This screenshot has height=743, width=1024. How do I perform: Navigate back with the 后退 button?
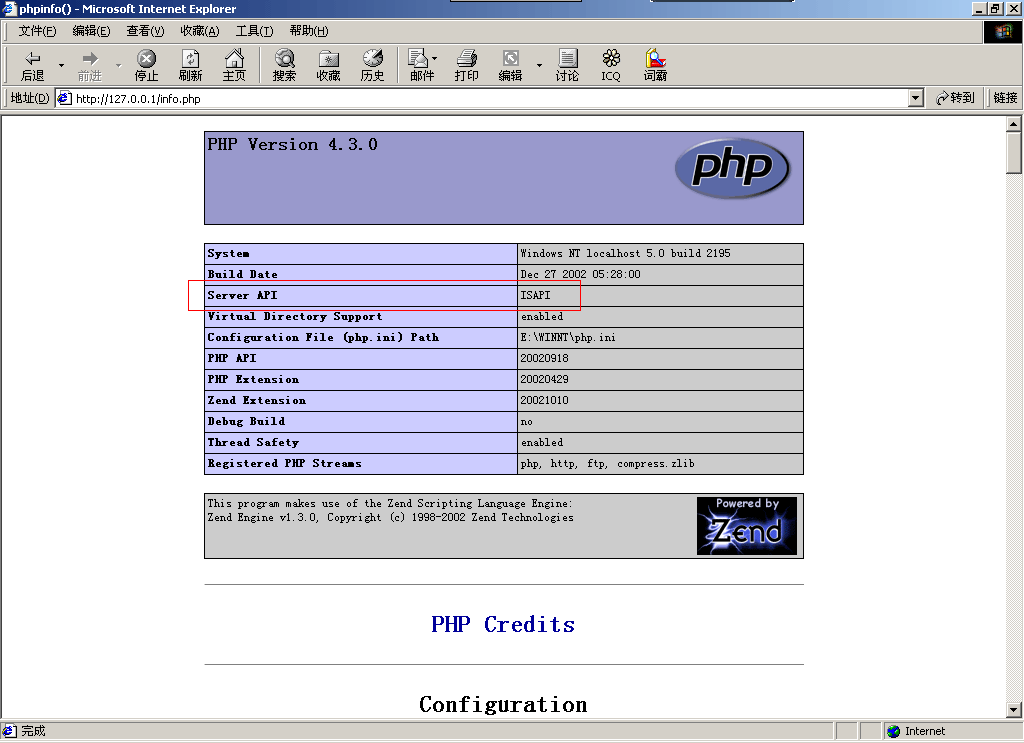33,66
